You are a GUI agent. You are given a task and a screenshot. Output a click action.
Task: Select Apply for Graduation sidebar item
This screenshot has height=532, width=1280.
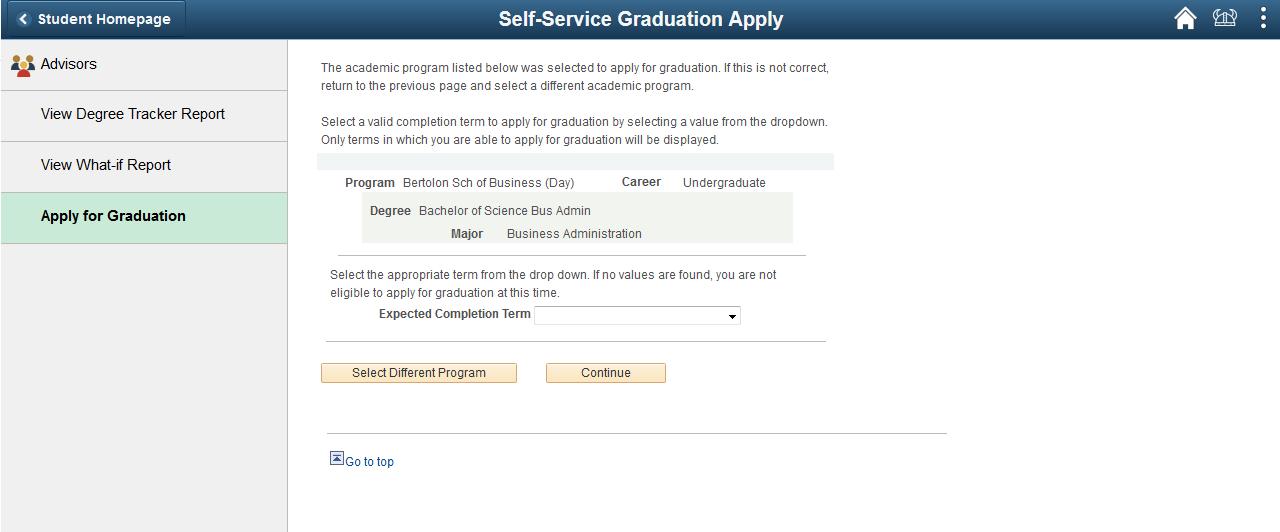[x=144, y=217]
